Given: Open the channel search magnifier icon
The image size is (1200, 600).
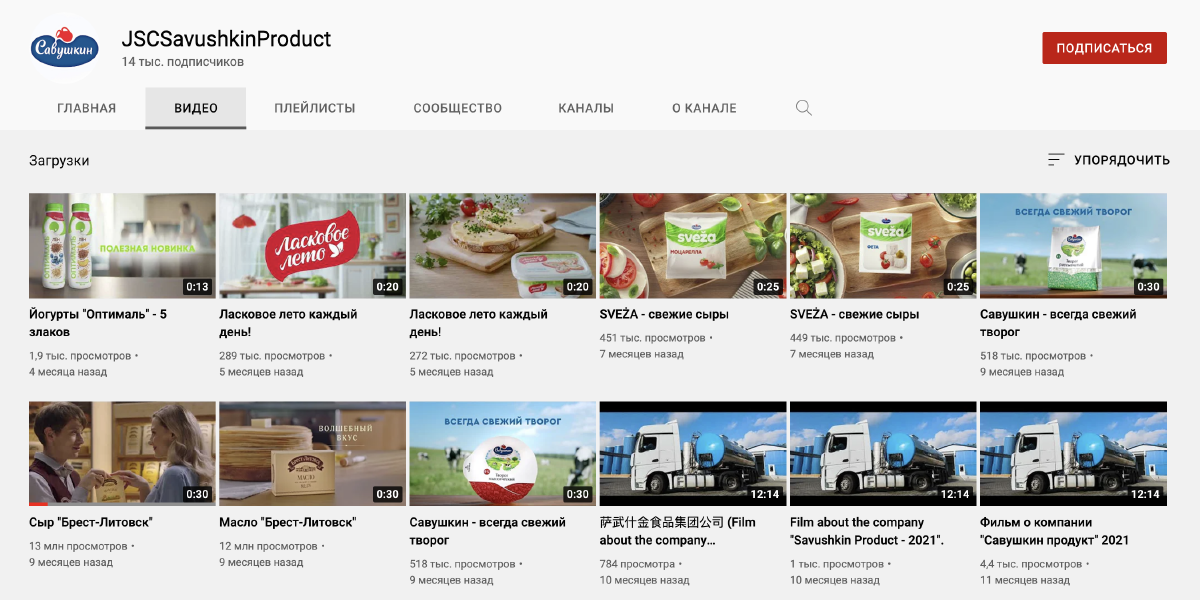Looking at the screenshot, I should [x=803, y=108].
